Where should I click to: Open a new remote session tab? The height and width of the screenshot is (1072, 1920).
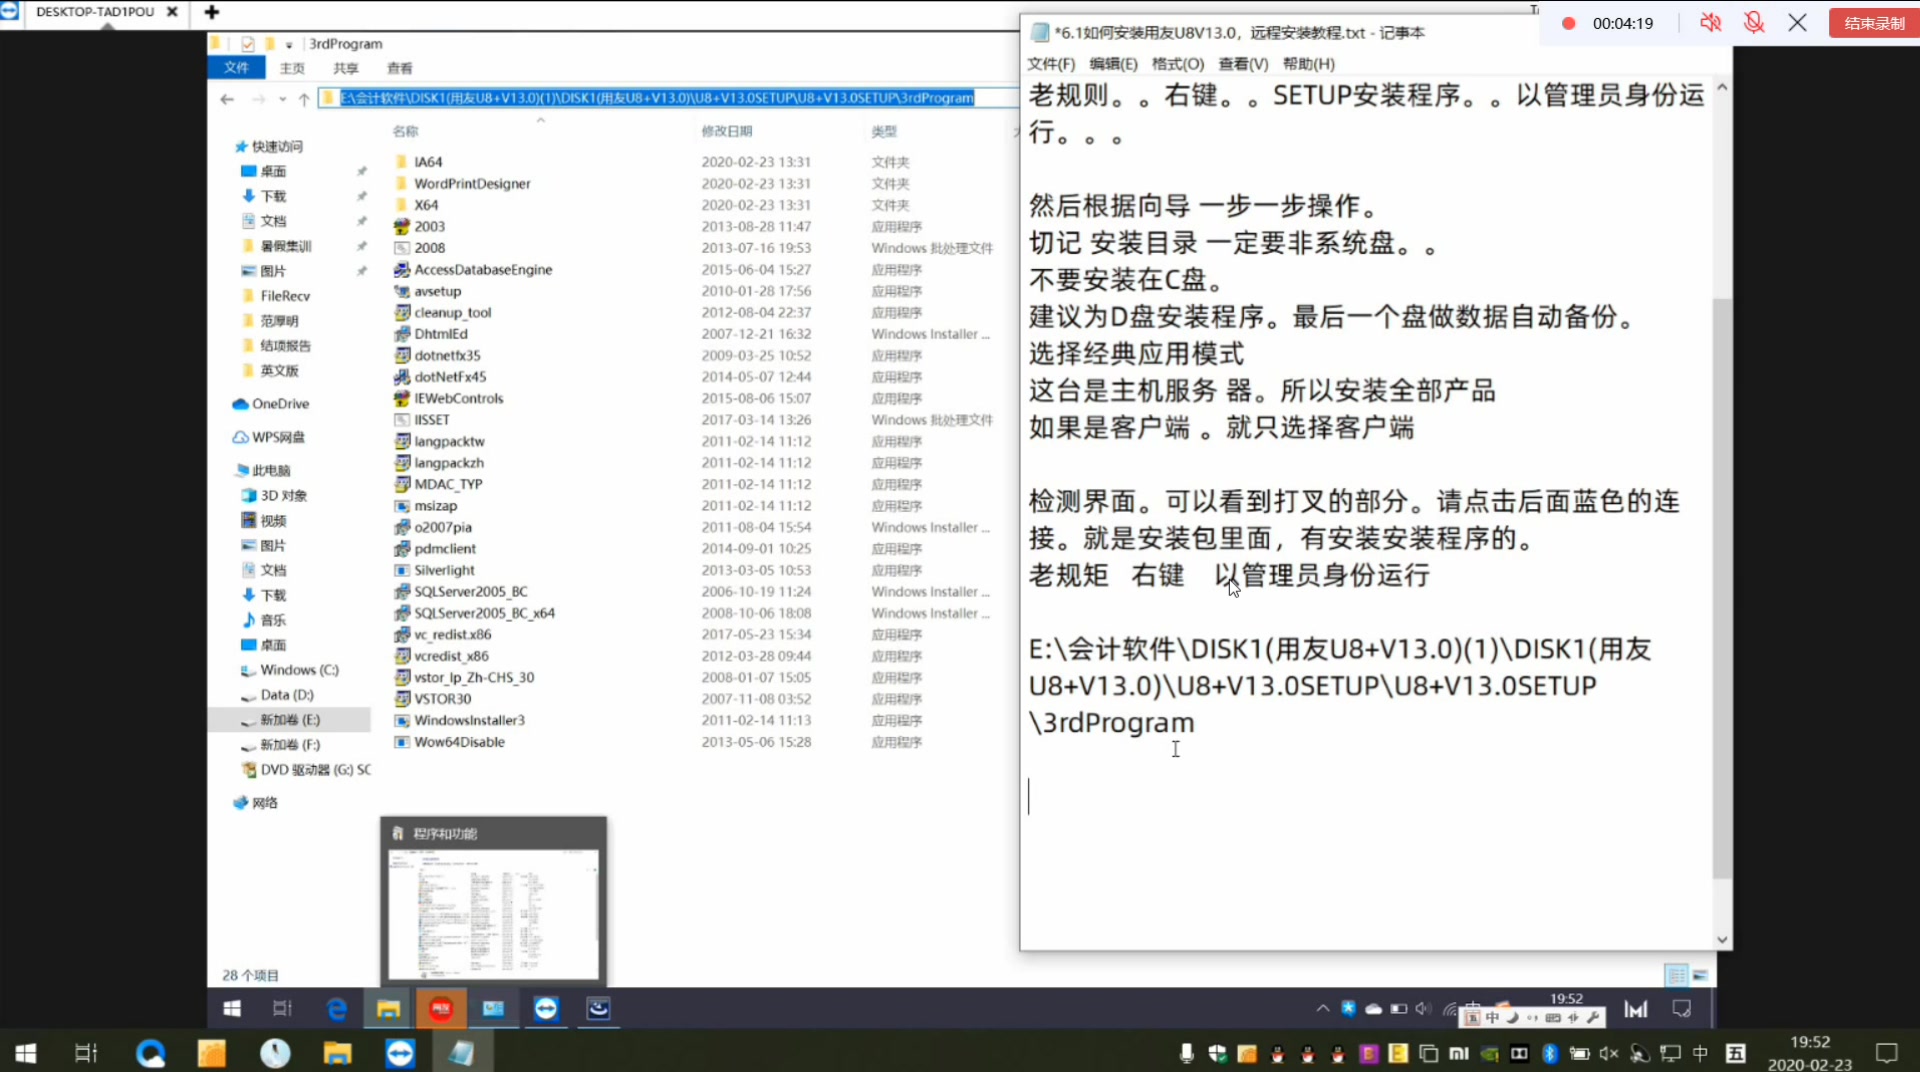(x=211, y=12)
